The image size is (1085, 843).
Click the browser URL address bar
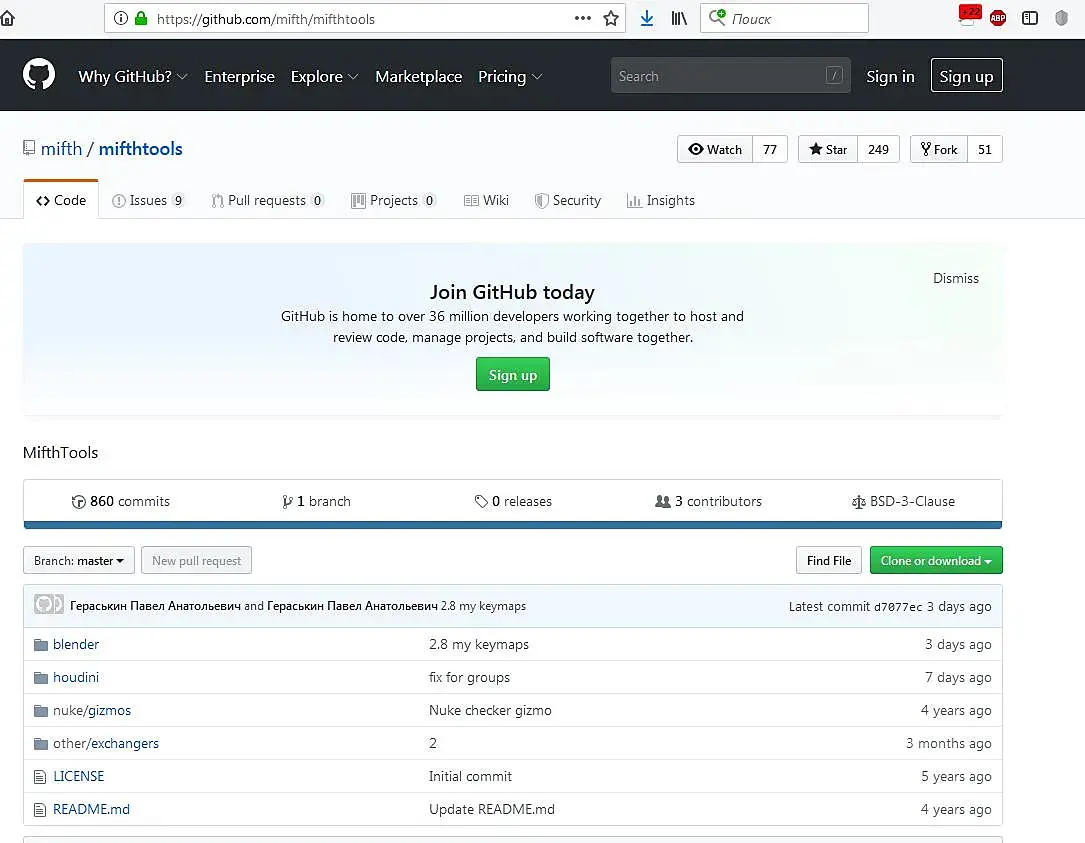[365, 19]
